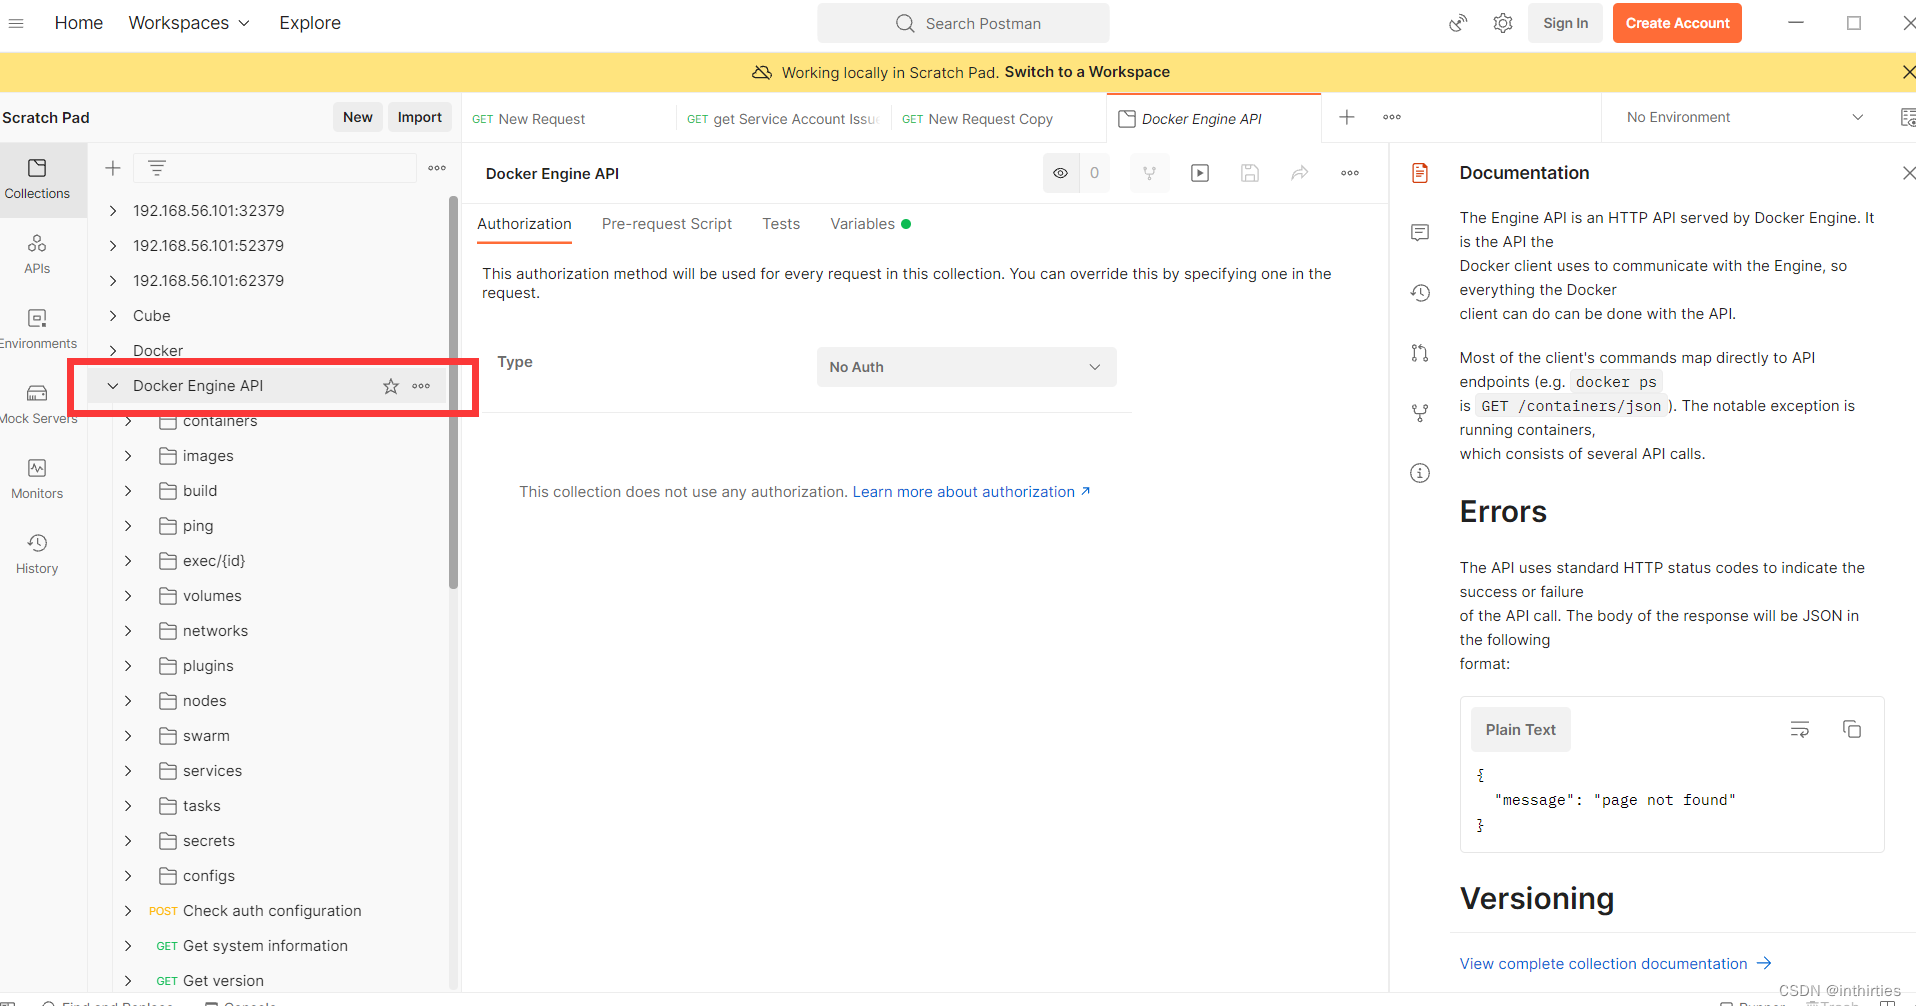The width and height of the screenshot is (1916, 1006).
Task: Open tab bar more options ellipsis
Action: click(x=1392, y=117)
